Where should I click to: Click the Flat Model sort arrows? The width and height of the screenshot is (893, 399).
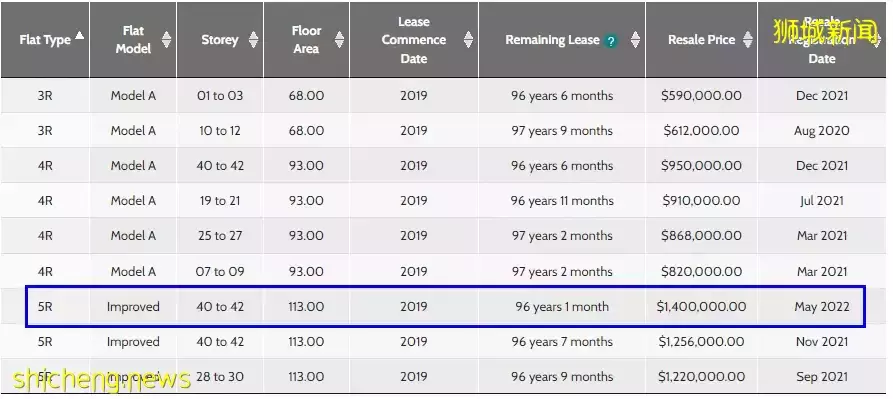[166, 39]
